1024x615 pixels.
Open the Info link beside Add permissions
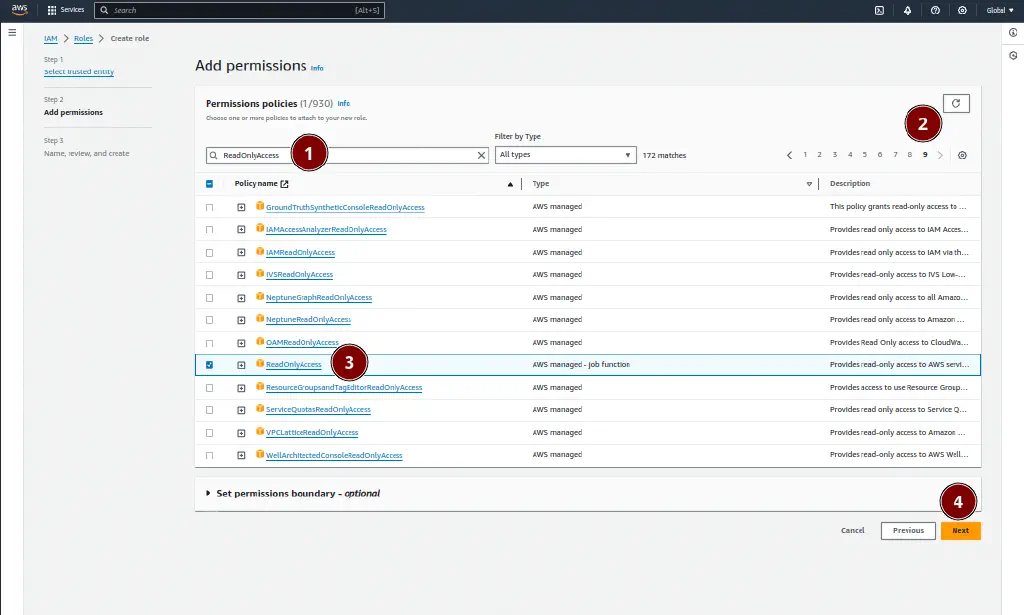point(317,68)
